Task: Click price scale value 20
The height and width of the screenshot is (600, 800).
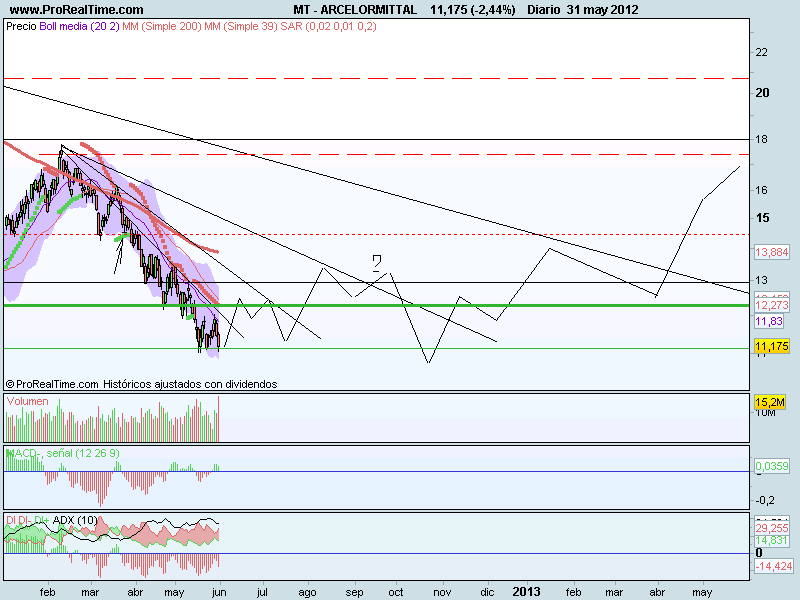Action: [762, 93]
